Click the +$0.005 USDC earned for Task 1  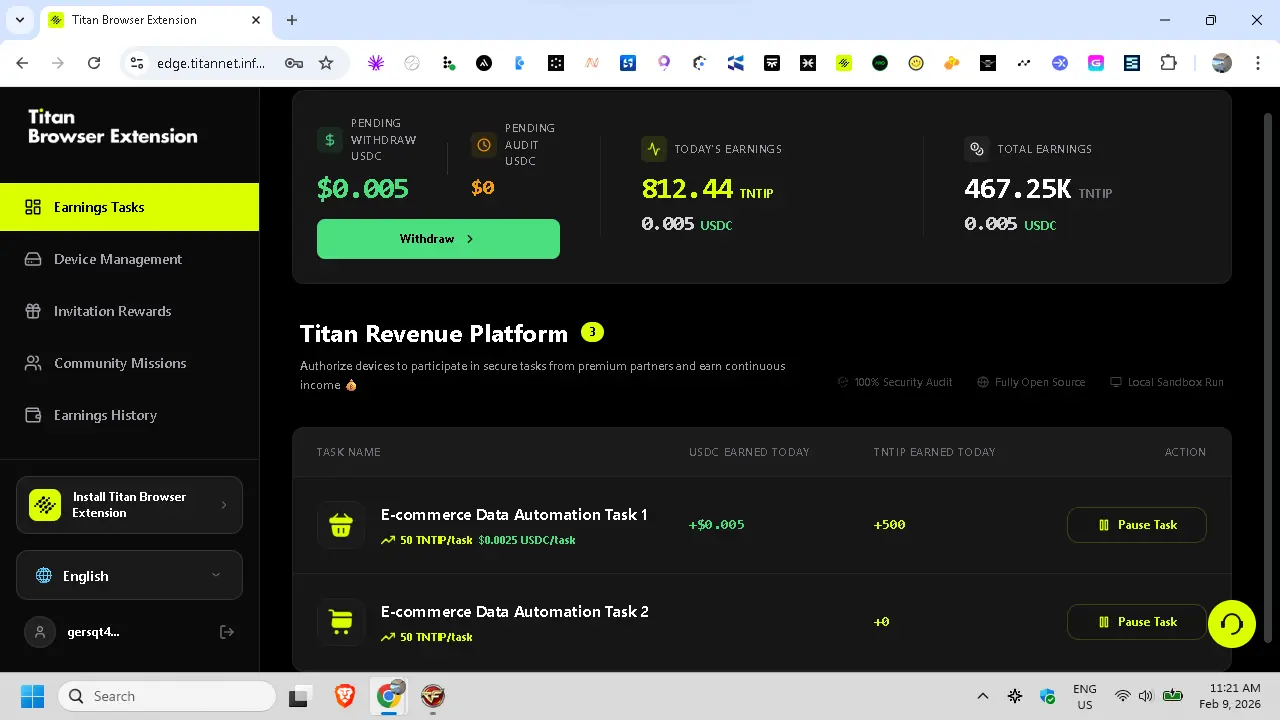(717, 525)
